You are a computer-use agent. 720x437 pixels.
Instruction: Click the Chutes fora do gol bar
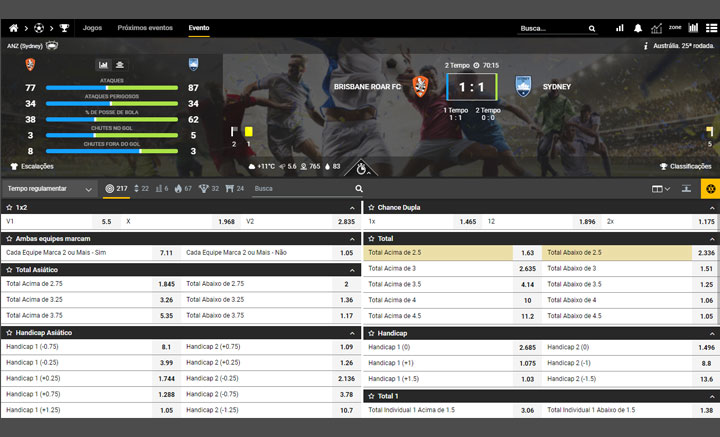click(112, 151)
